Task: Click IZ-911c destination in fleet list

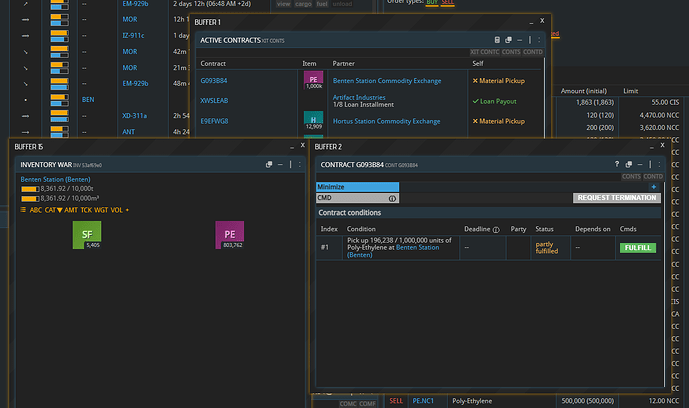Action: tap(133, 36)
